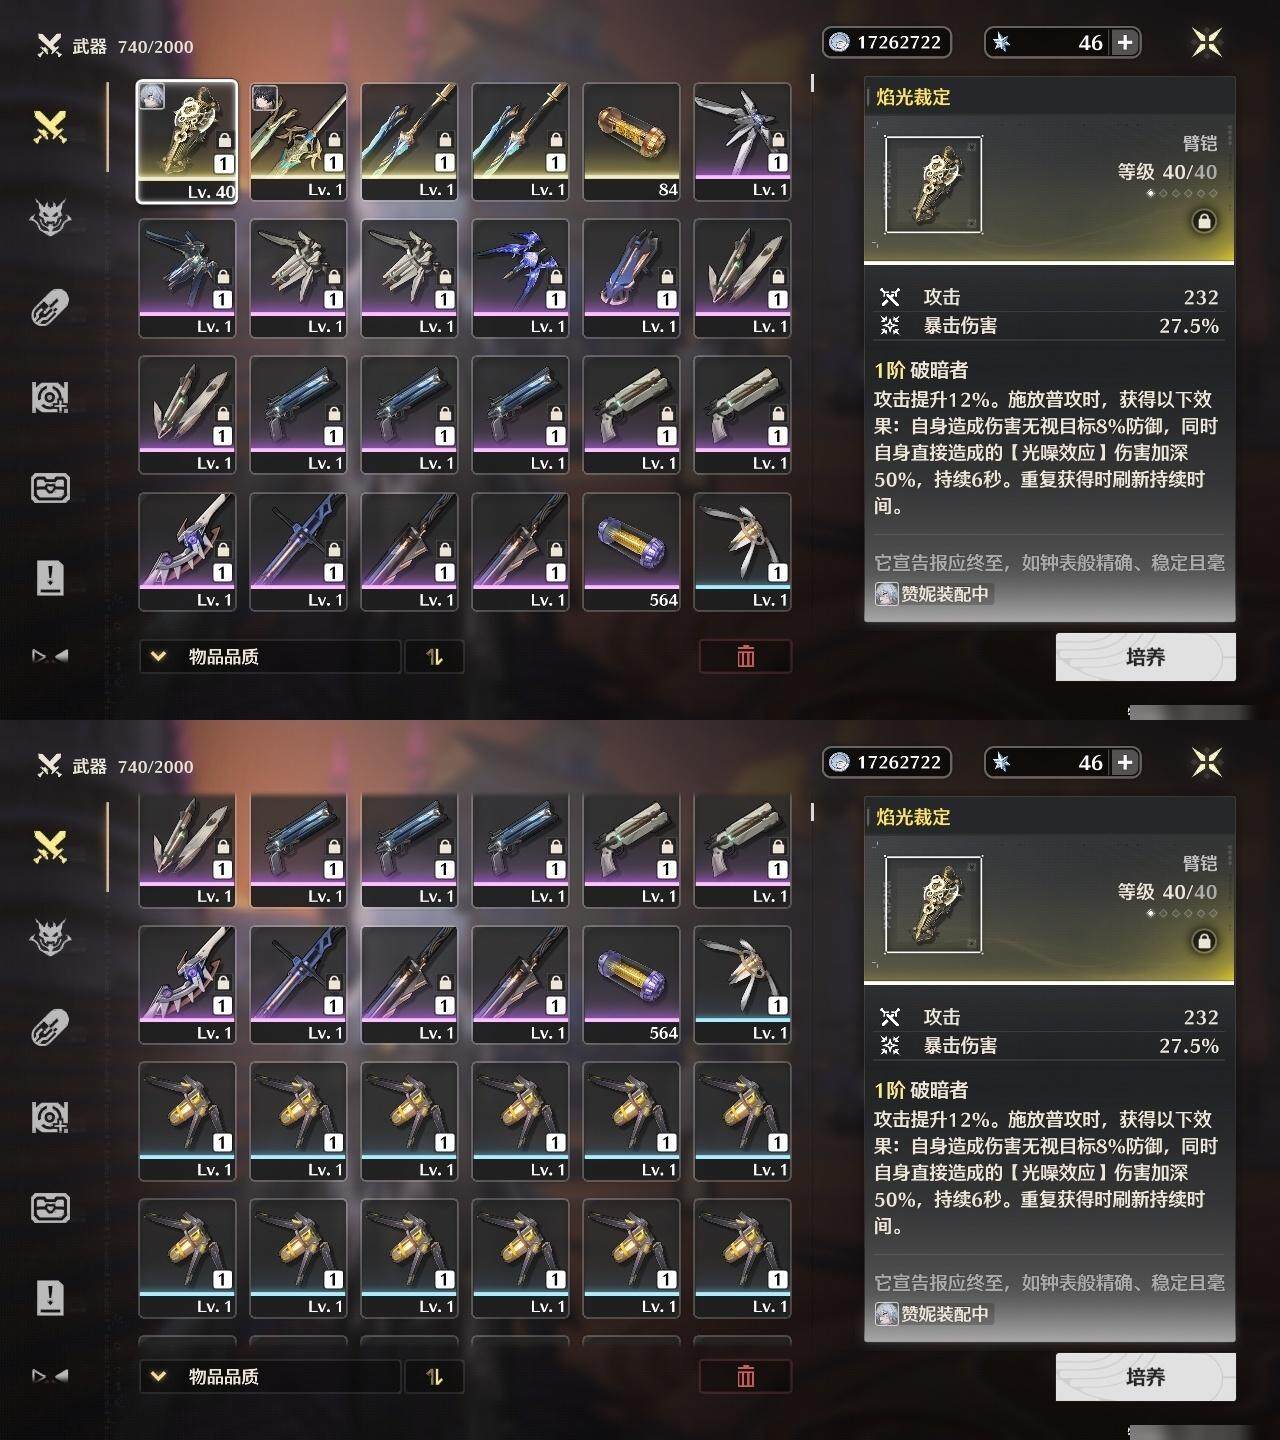Open the echoes tab mask icon in upper sidebar
This screenshot has height=1440, width=1280.
pos(50,217)
